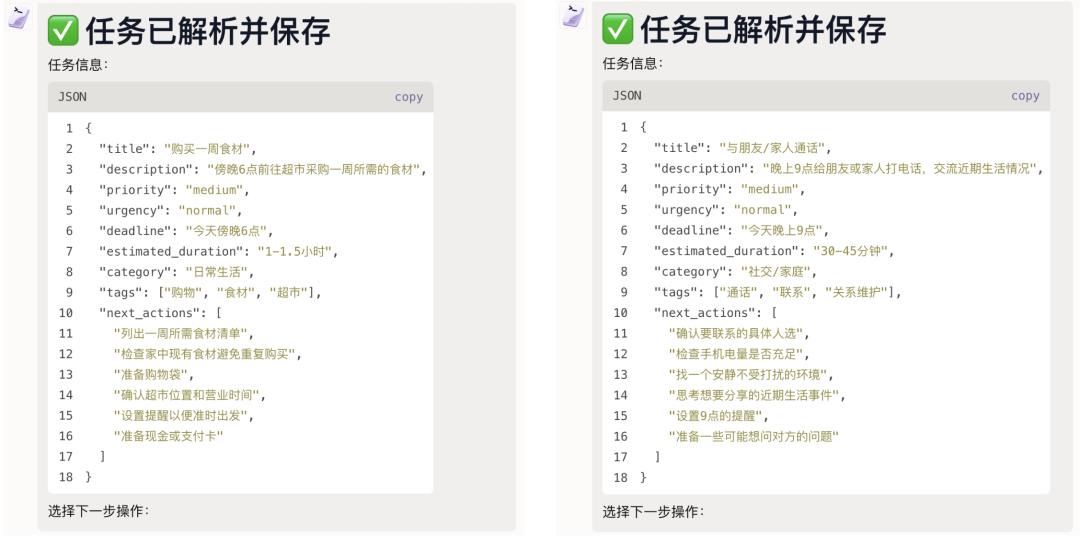Click the green checkmark in the left heading
Viewport: 1080px width, 539px height.
click(63, 32)
